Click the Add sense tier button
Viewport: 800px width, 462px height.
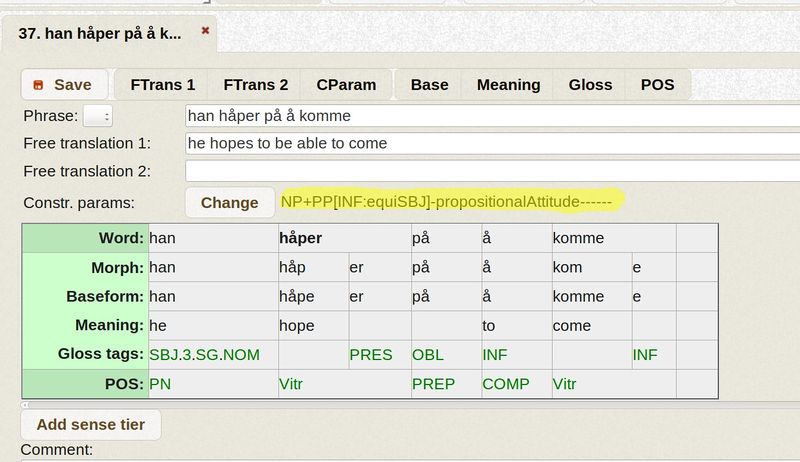[91, 425]
